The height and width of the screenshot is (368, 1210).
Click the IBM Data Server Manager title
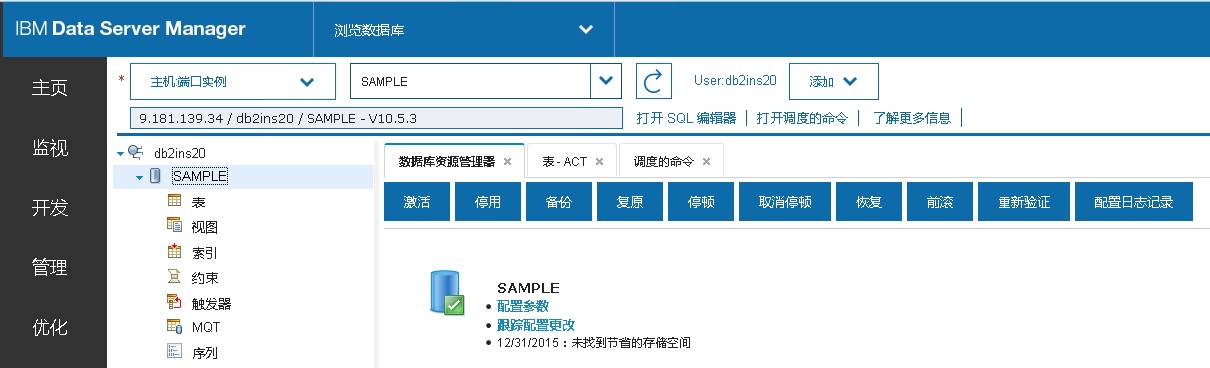[130, 29]
